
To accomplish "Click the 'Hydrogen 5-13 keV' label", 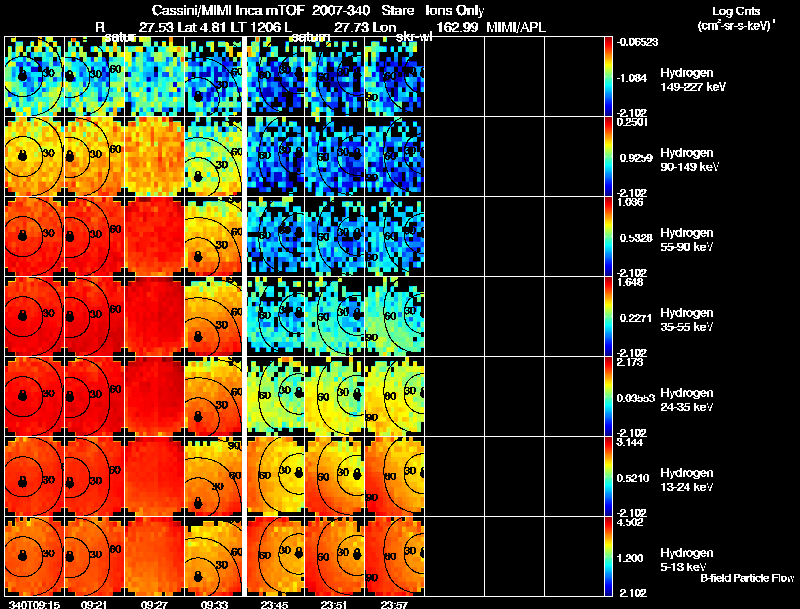I will (x=687, y=560).
